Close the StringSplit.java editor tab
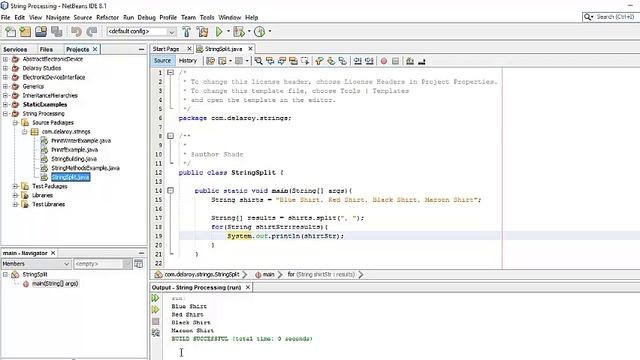 point(251,49)
